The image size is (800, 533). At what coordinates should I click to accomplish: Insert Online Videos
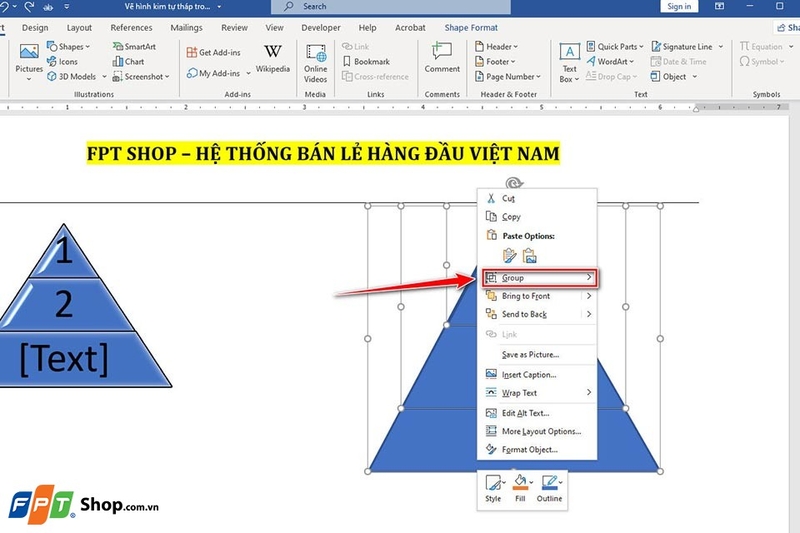click(315, 63)
